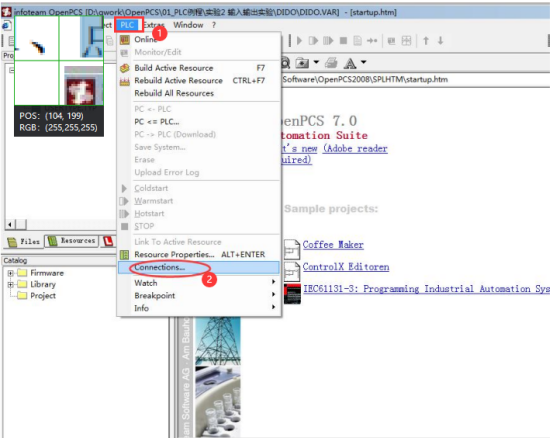Screen dimensions: 554x438
Task: Expand the Watch submenu
Action: coord(199,283)
